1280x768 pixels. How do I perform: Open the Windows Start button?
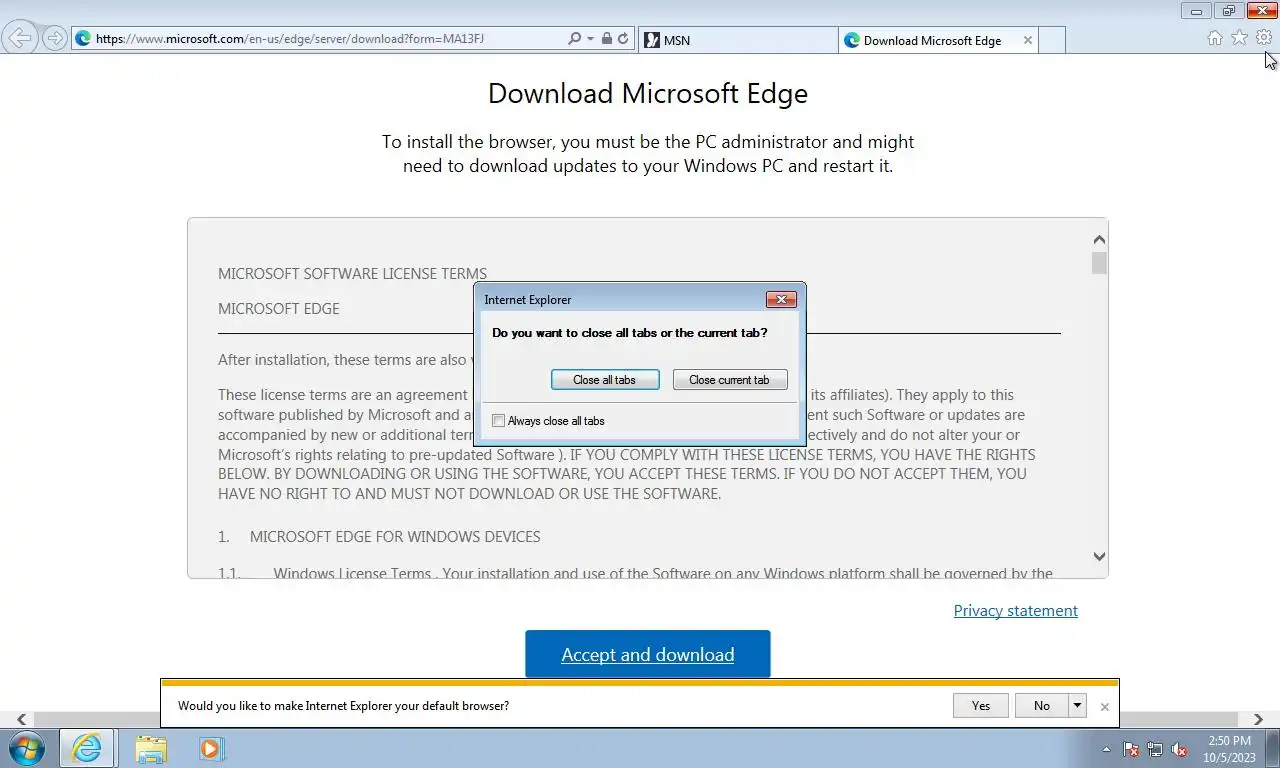[x=27, y=748]
